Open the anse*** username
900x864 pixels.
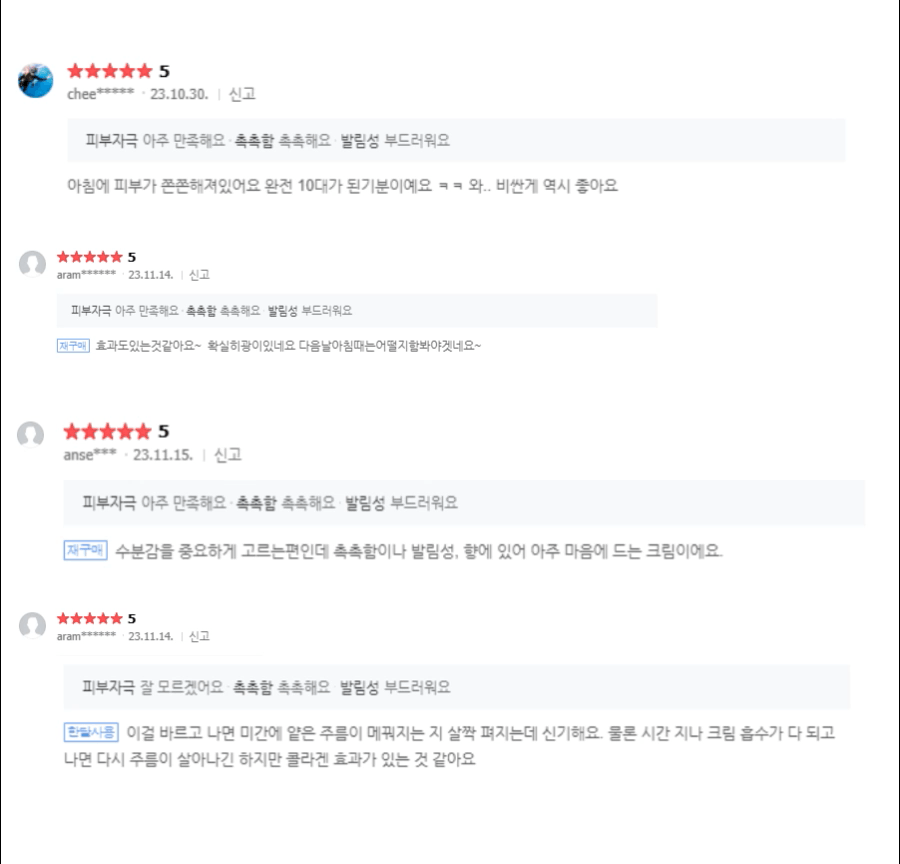tap(90, 455)
